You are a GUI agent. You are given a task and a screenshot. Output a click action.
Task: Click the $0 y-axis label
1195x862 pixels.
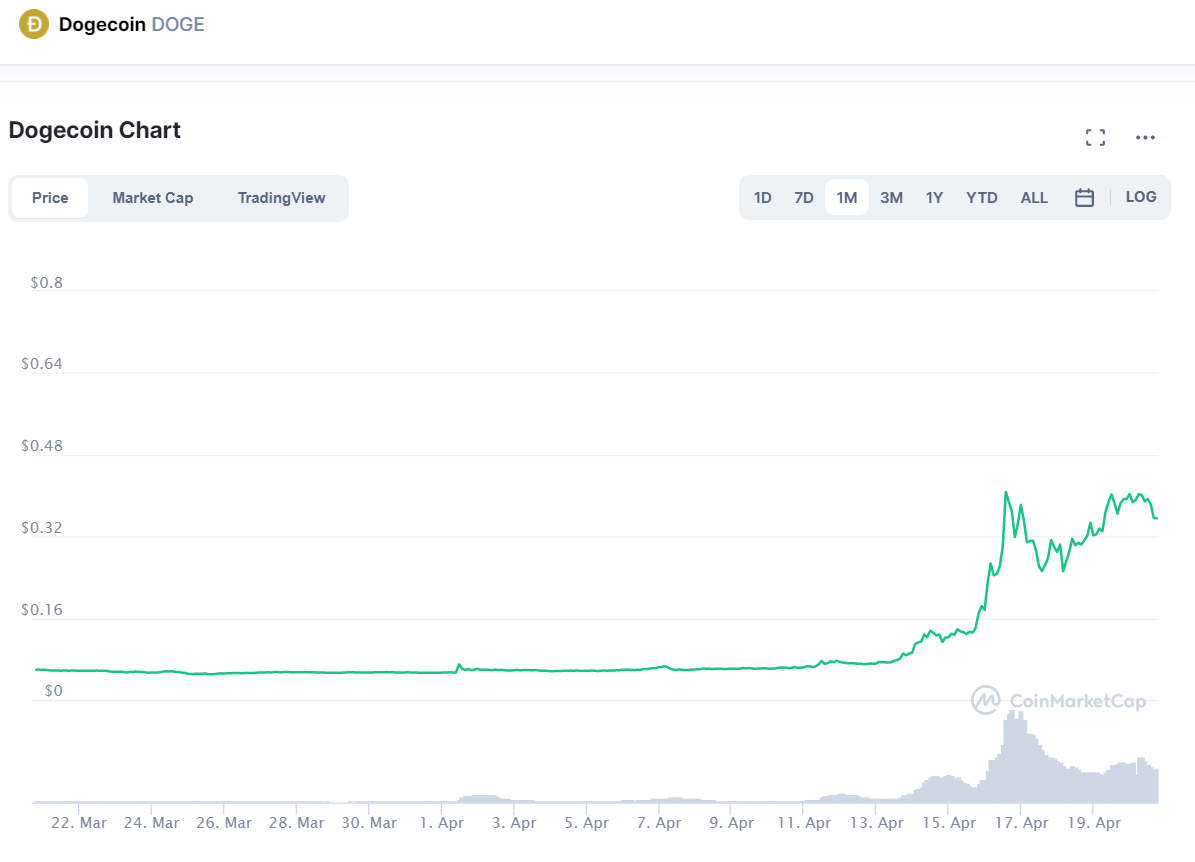(53, 691)
